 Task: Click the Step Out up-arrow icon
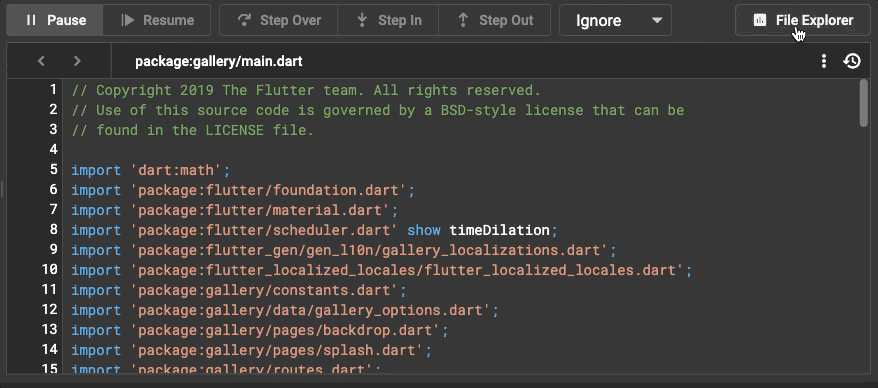[463, 20]
